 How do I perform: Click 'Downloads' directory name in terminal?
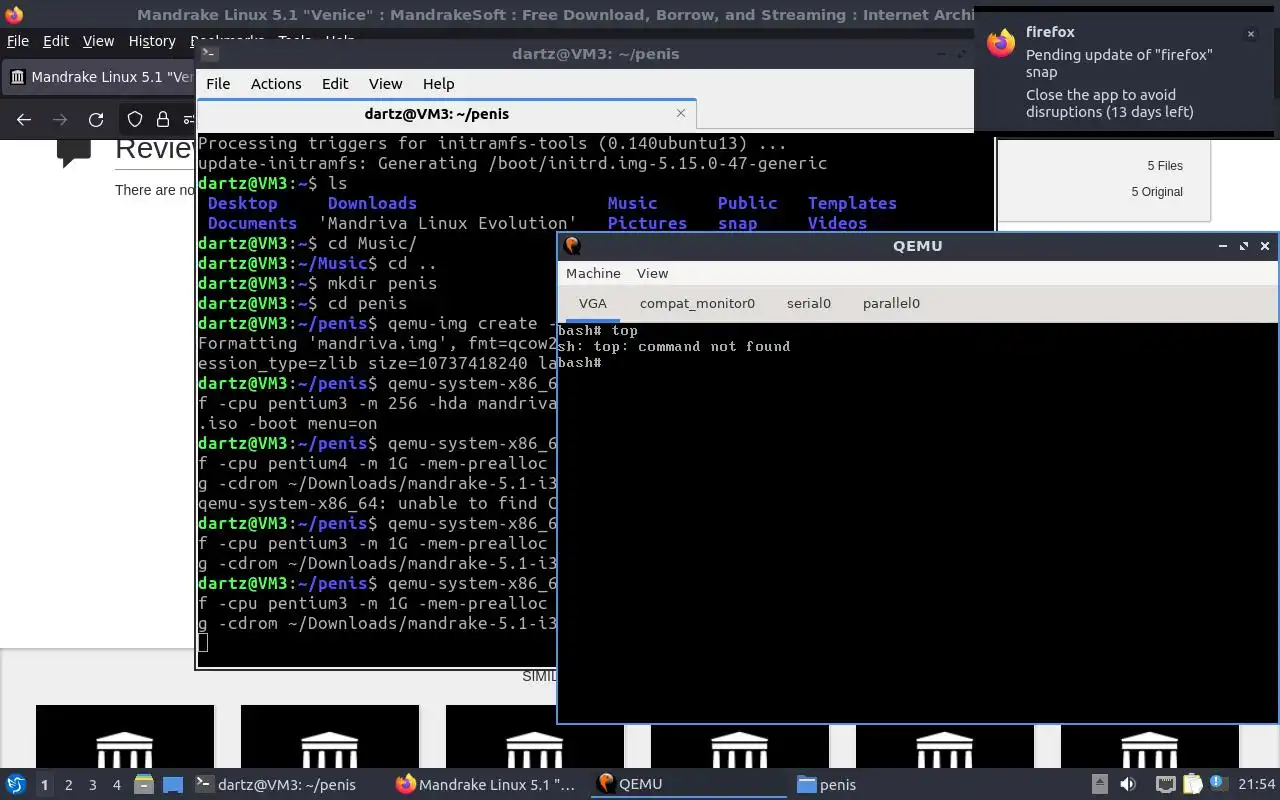[x=372, y=203]
